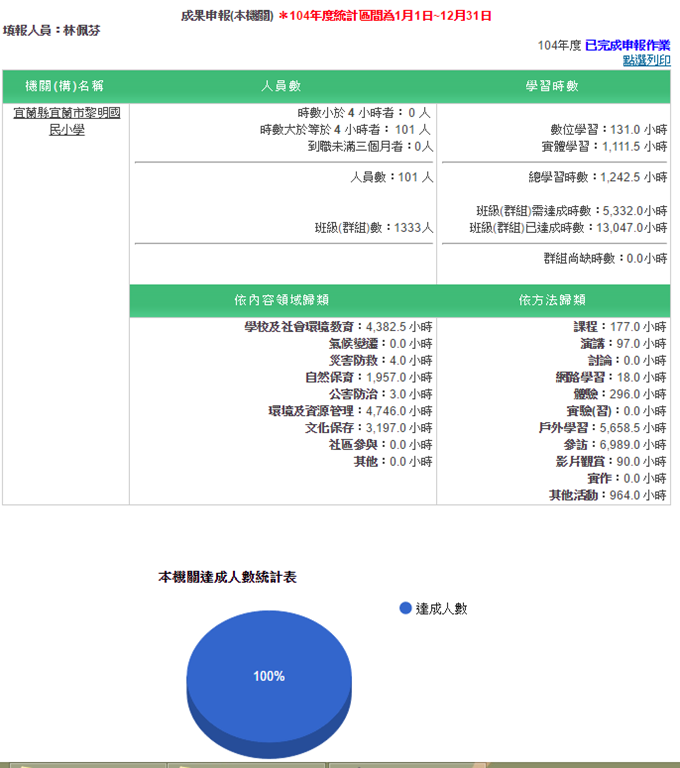Click 參訪 6,989.0 小時 row
680x768 pixels.
615,444
